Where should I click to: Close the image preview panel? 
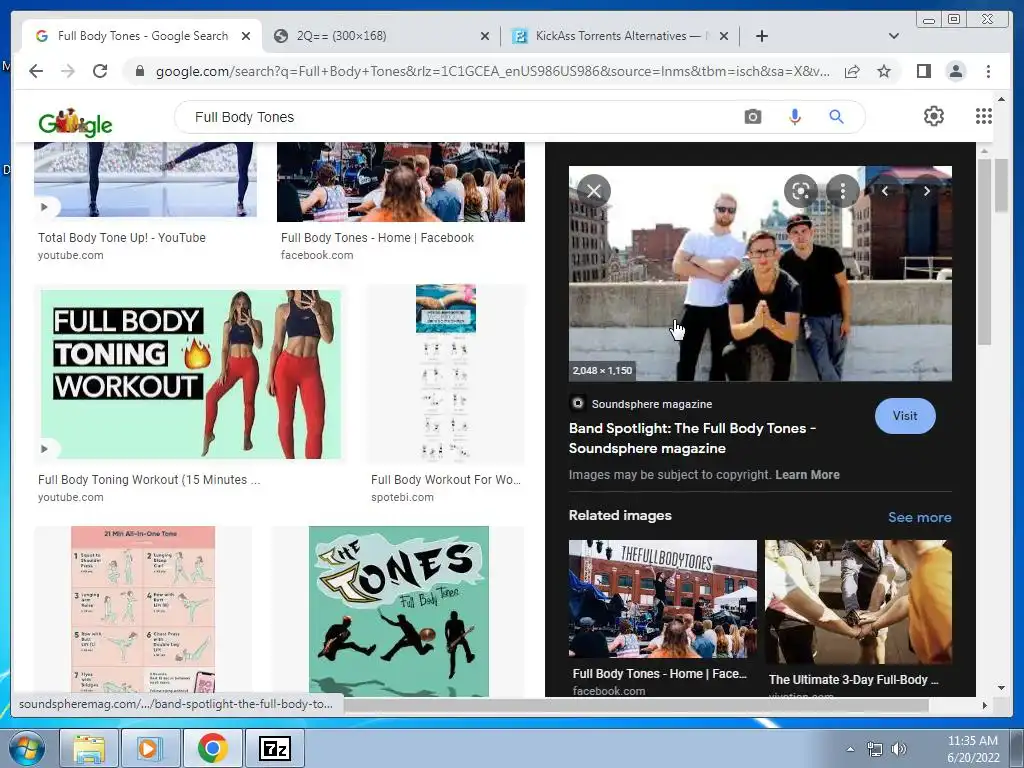click(594, 191)
